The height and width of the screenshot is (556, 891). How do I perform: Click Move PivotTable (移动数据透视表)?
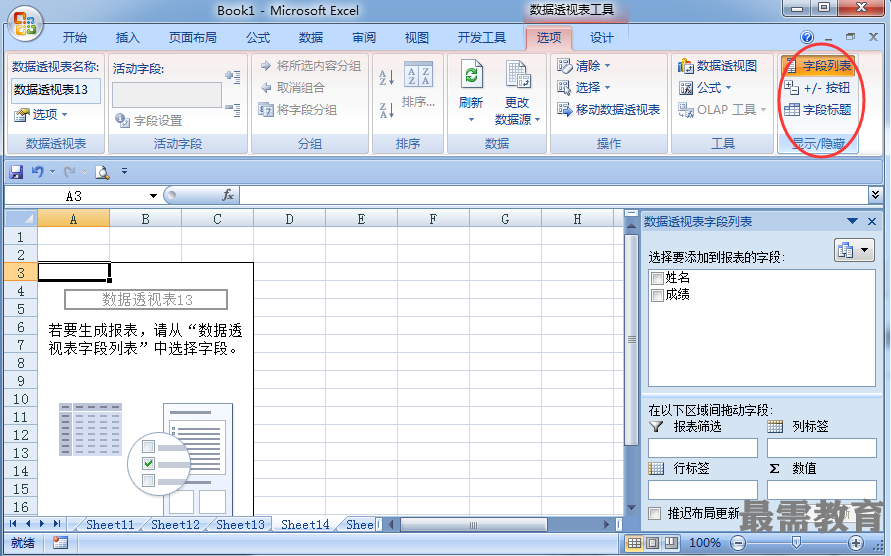point(609,110)
